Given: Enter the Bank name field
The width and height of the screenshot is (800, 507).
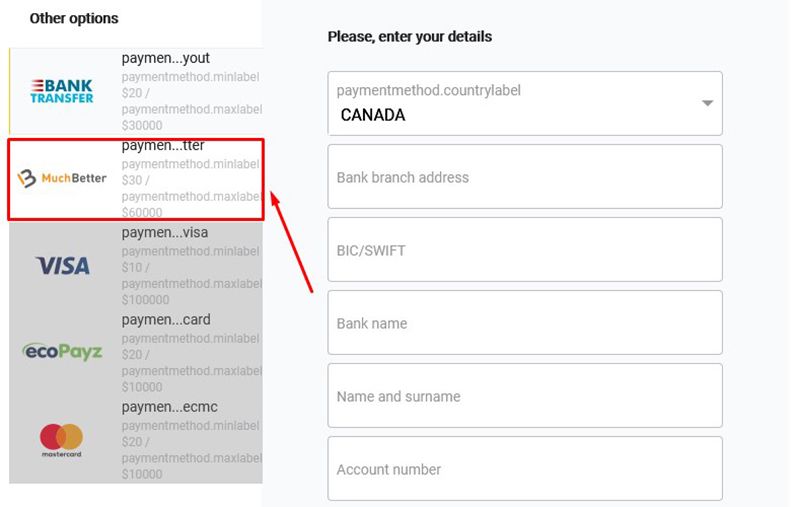Looking at the screenshot, I should (x=524, y=323).
